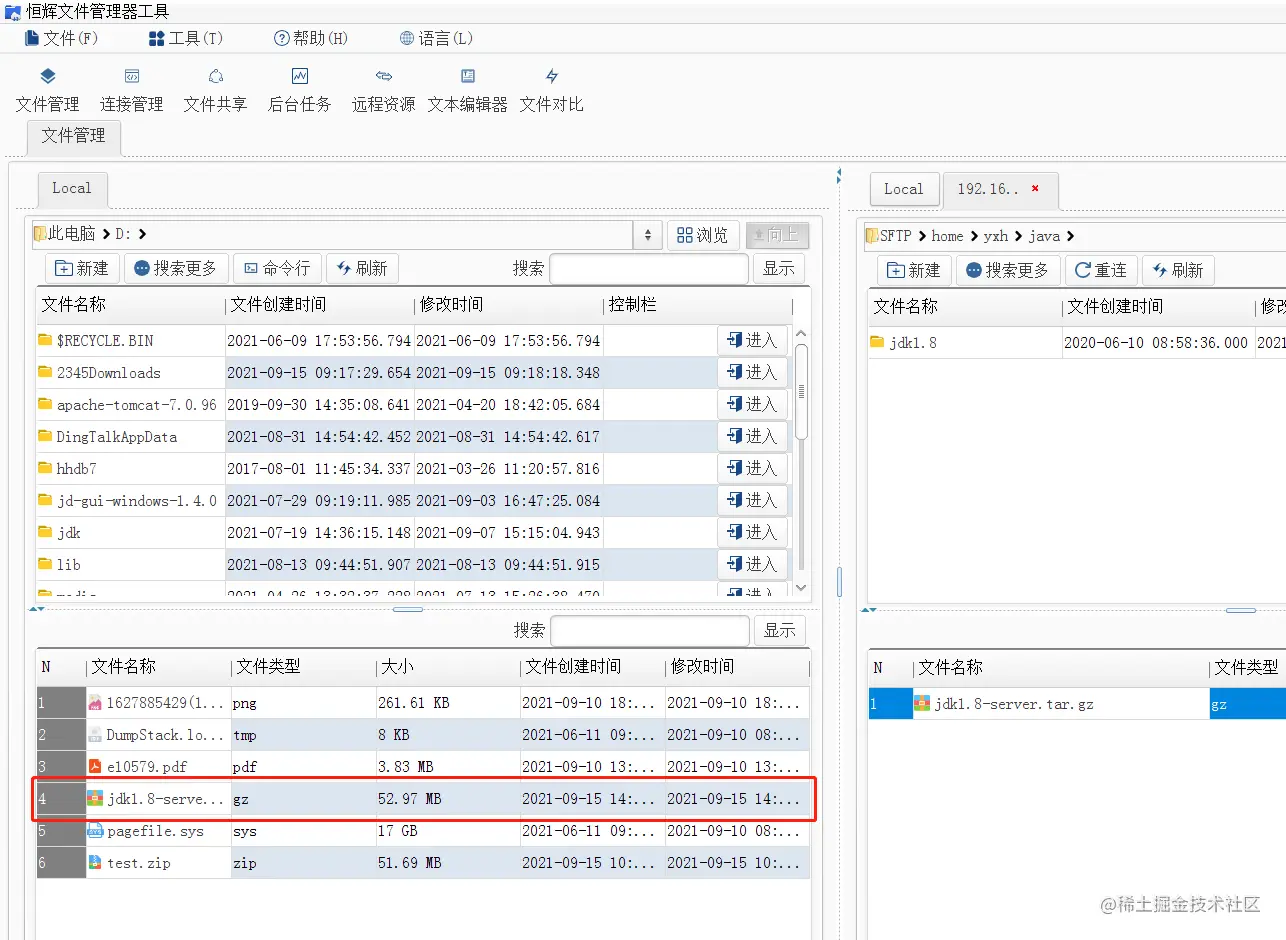Click the search field above the 大小 column

(x=650, y=630)
